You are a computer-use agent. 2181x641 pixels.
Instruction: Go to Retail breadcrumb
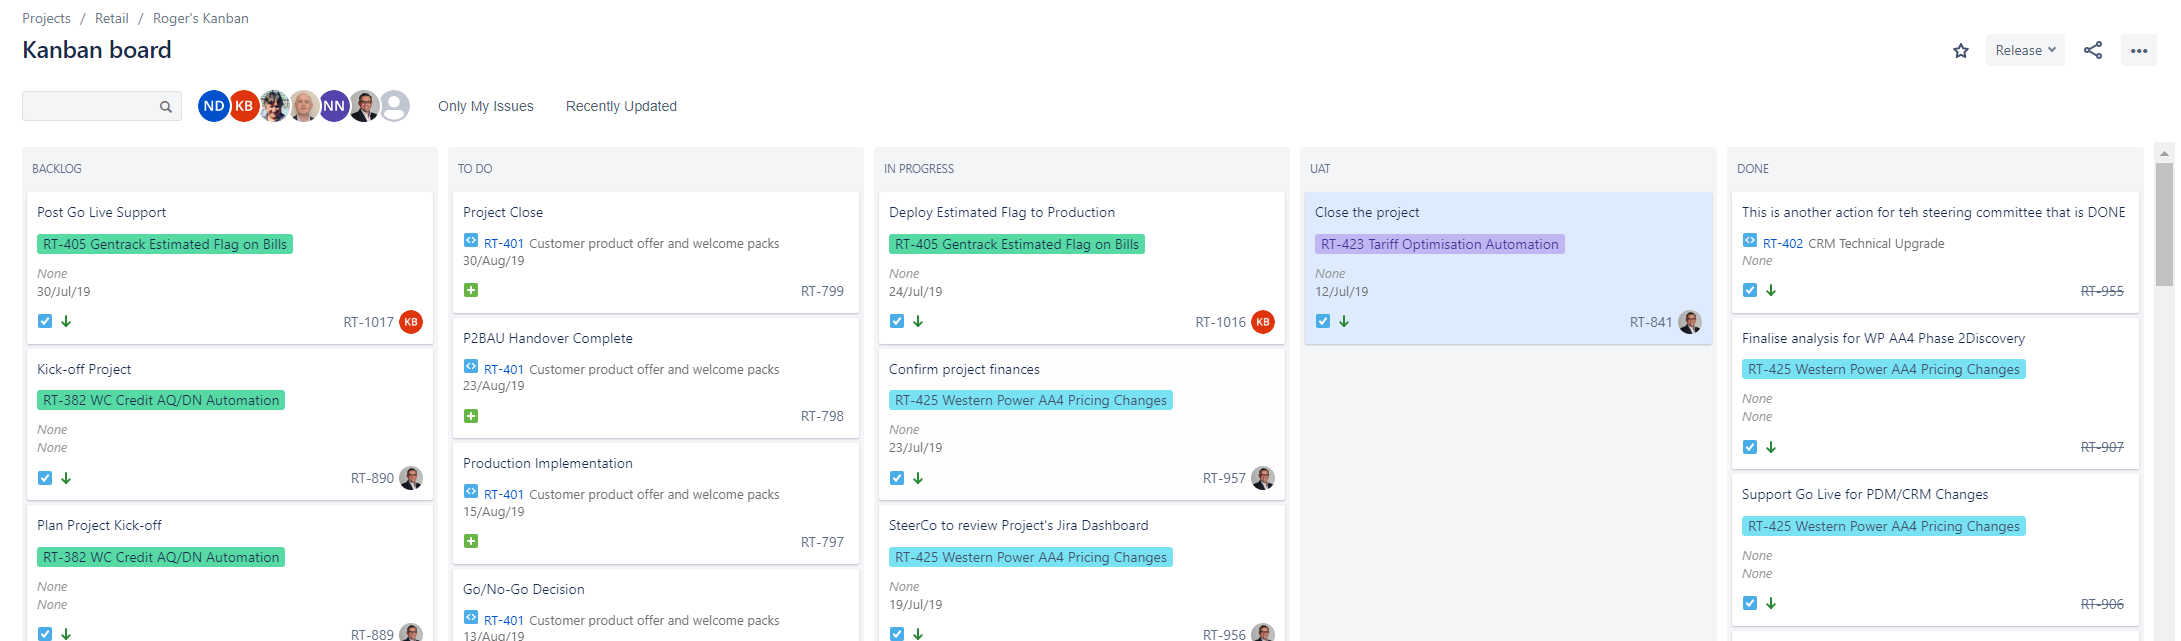coord(112,18)
